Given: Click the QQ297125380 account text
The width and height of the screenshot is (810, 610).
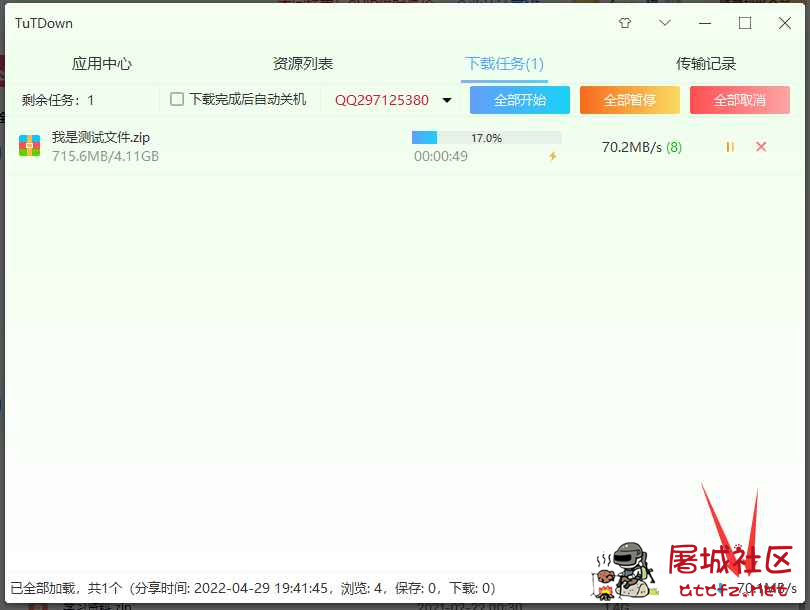Looking at the screenshot, I should point(382,100).
